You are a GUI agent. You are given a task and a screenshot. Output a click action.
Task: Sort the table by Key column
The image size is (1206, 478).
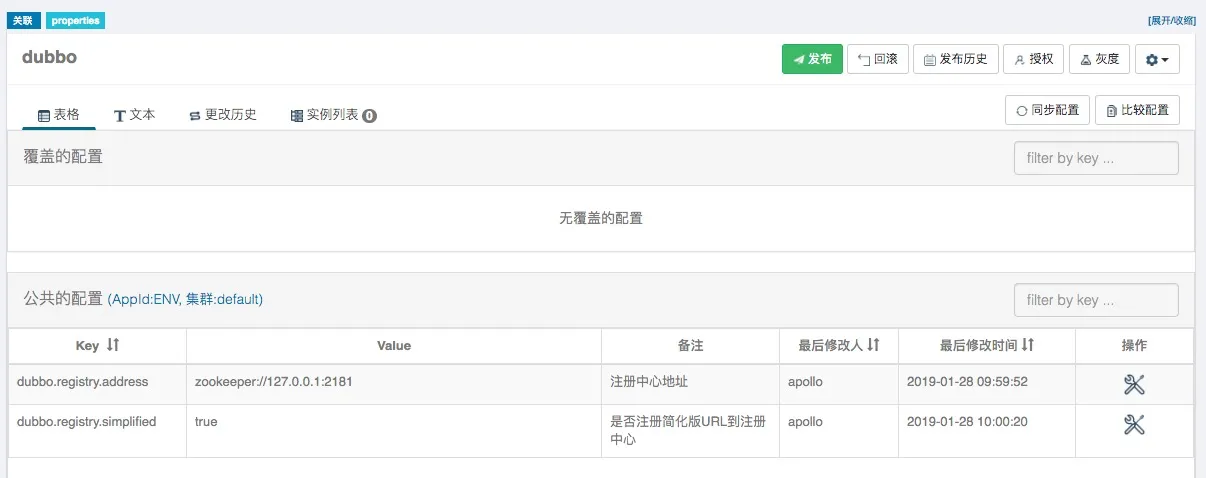click(113, 345)
